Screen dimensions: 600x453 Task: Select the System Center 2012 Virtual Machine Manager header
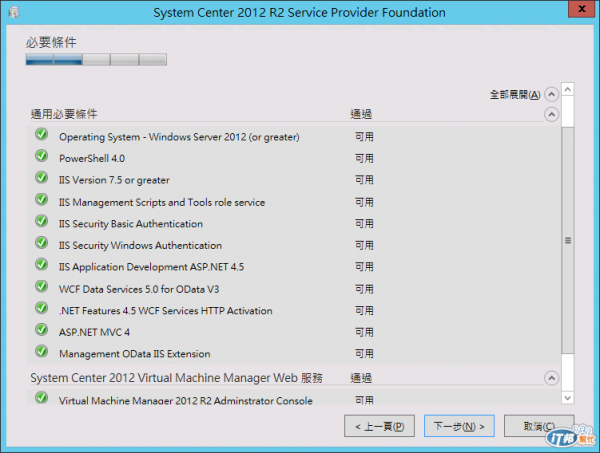click(x=176, y=378)
